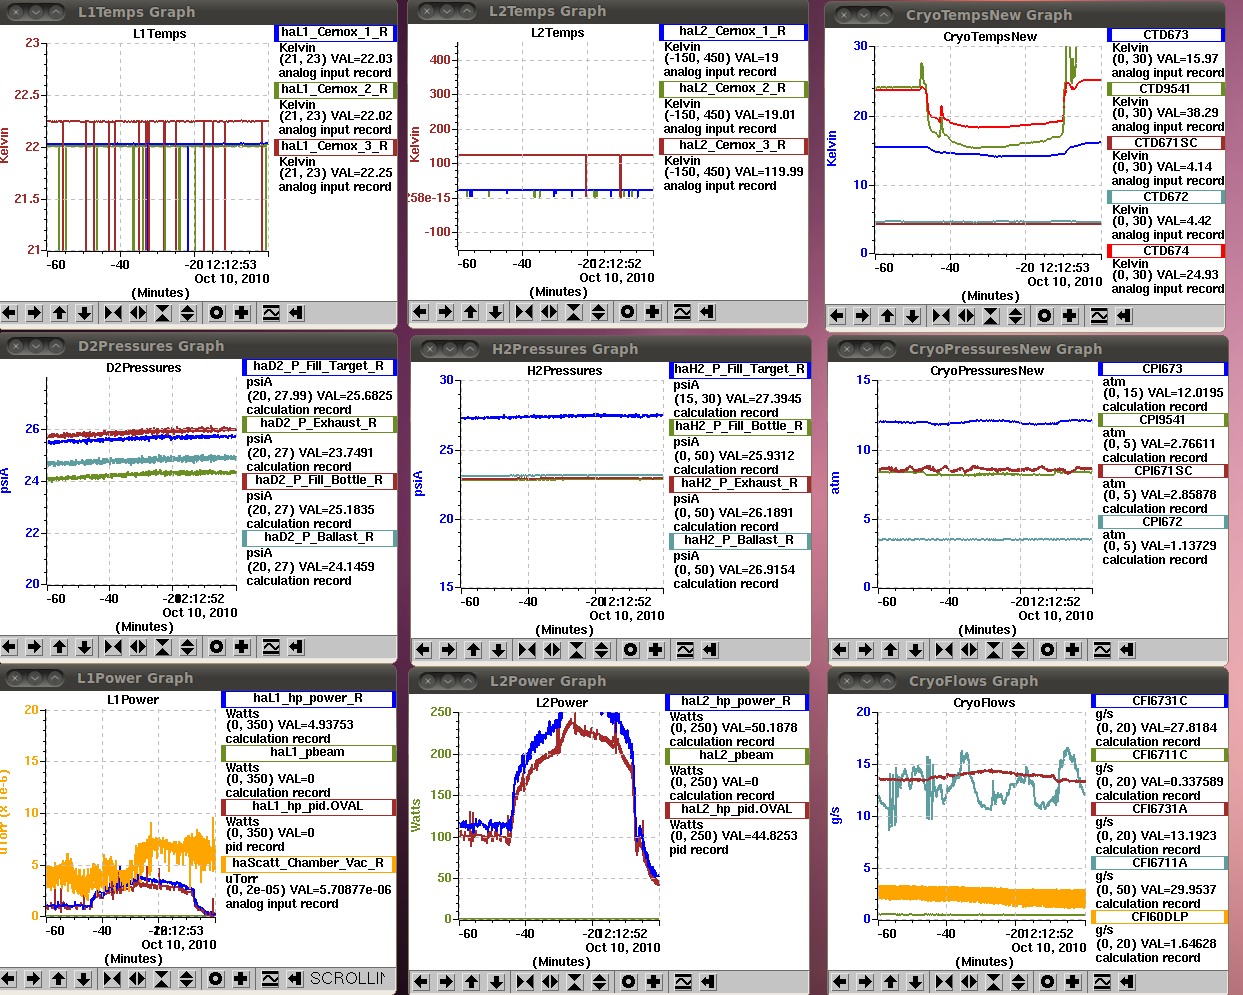Plus icon in CryoFlows Graph toolbar
The width and height of the screenshot is (1243, 995).
[x=1072, y=982]
